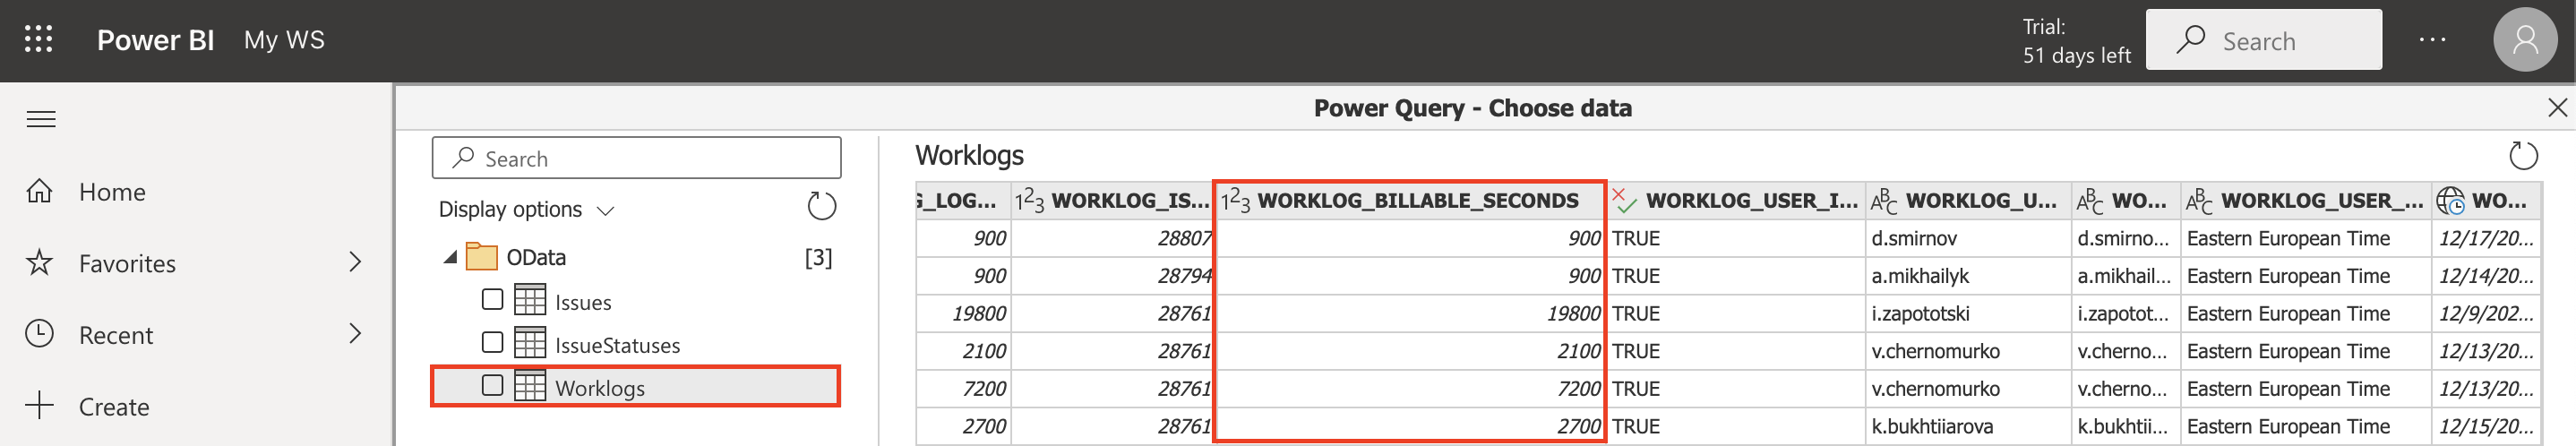Select the WORKLOG_BILLABLE_SECONDS column header
Viewport: 2576px width, 446px height.
tap(1409, 201)
